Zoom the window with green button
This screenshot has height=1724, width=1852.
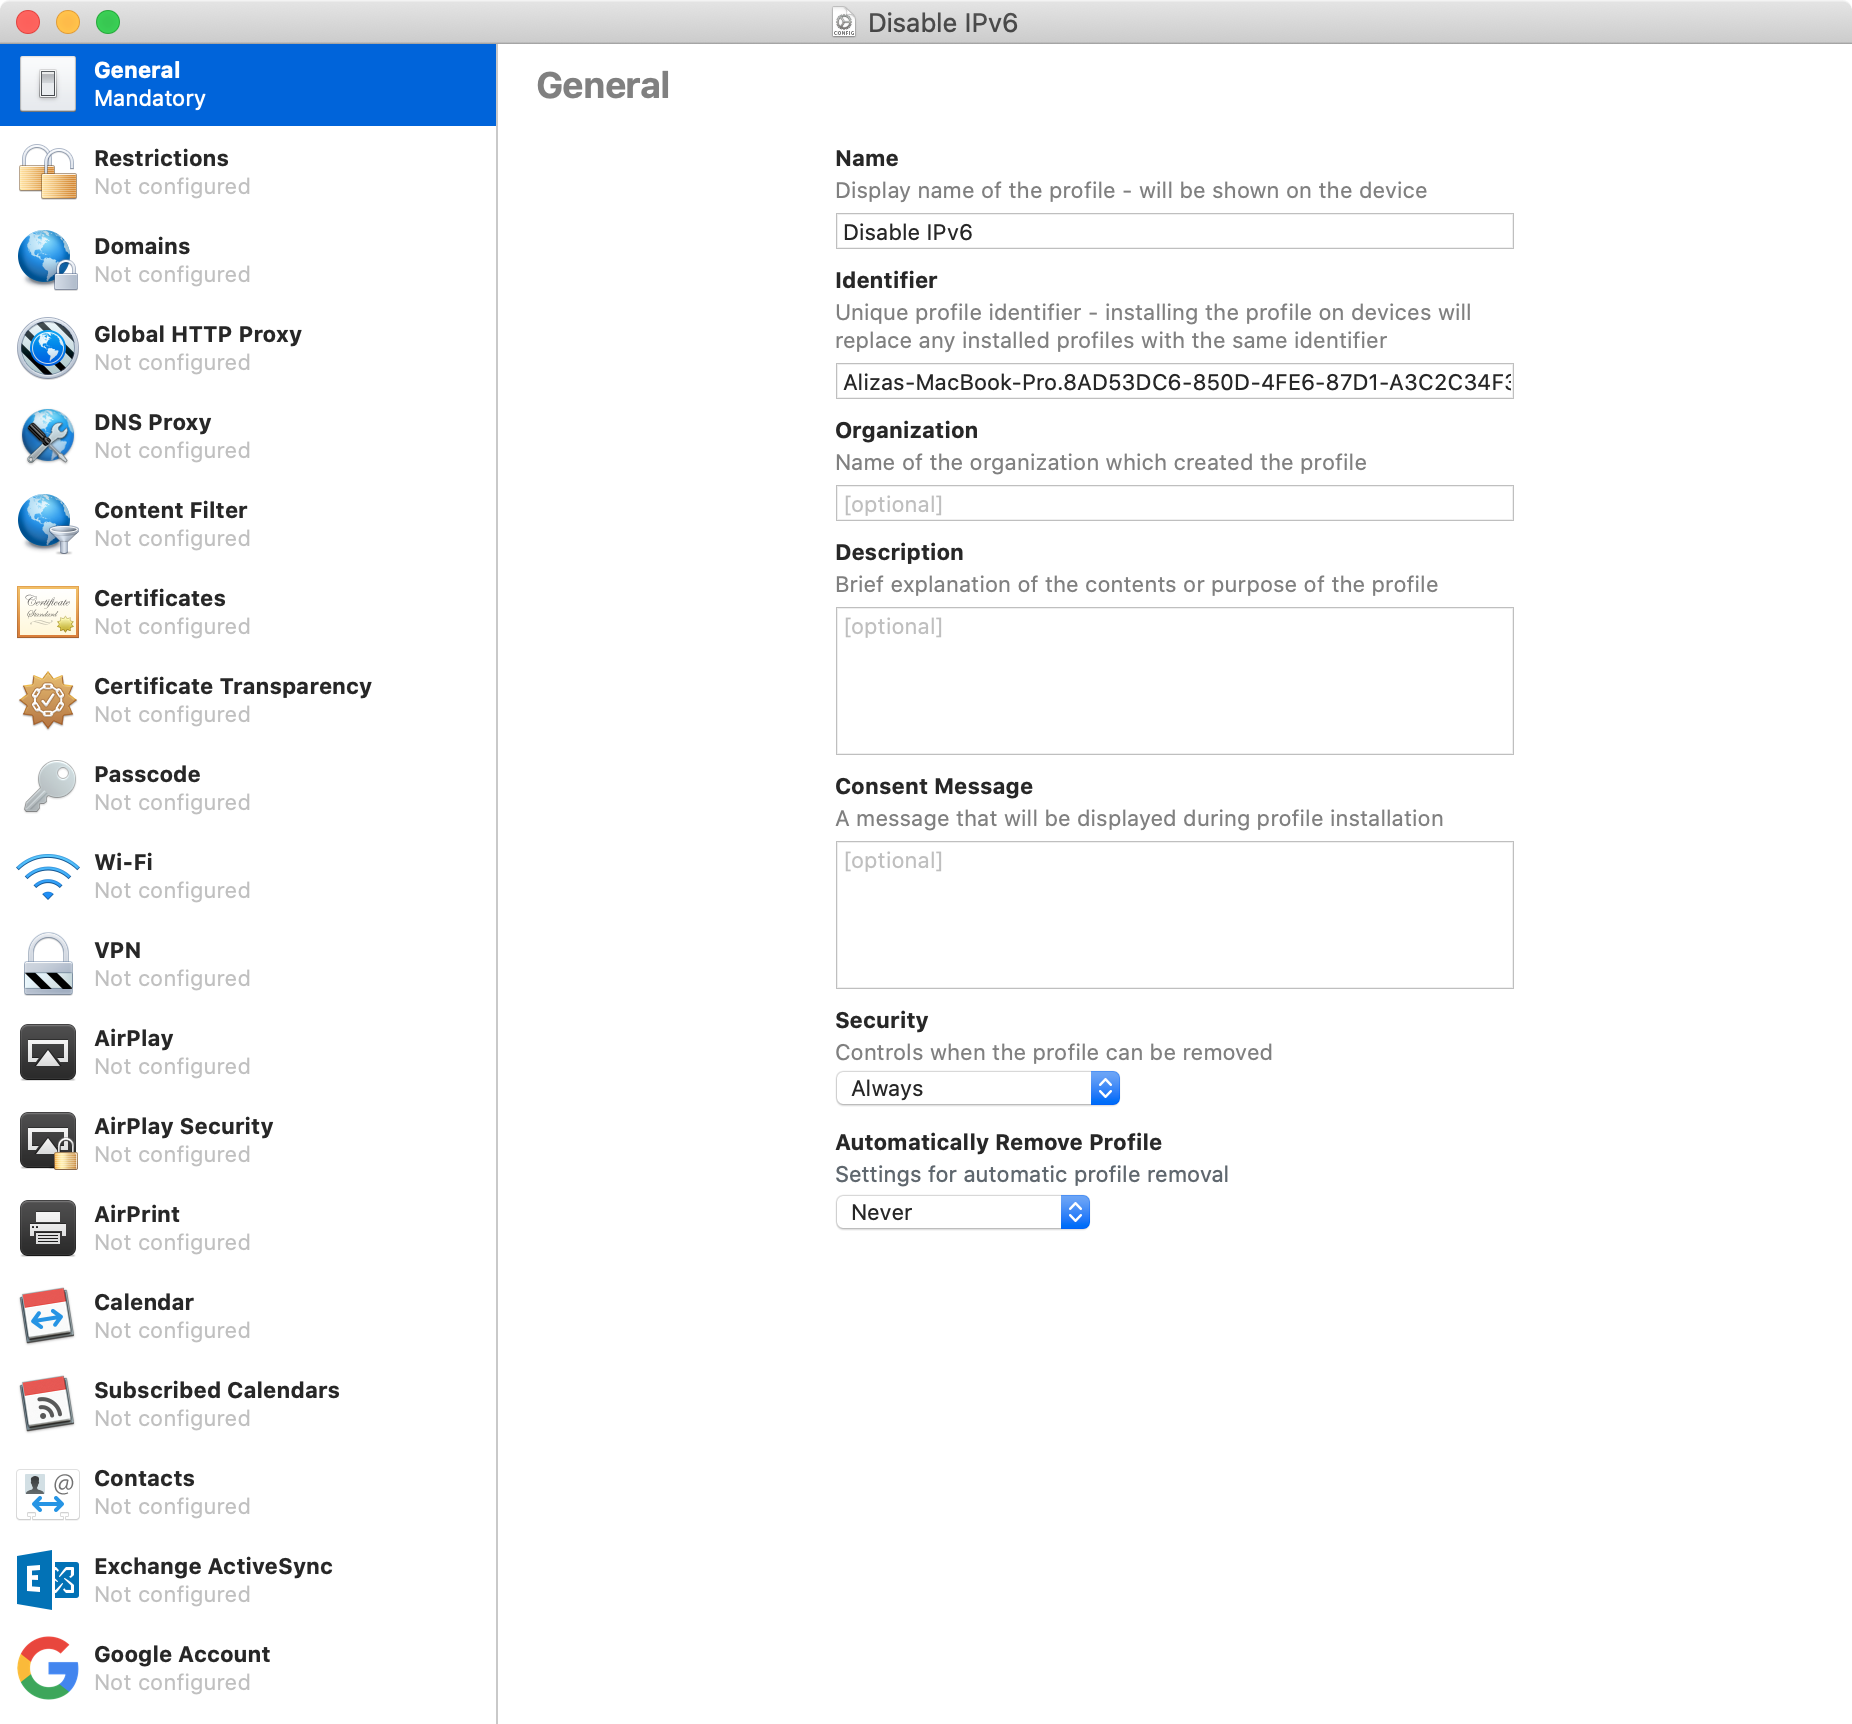click(108, 22)
